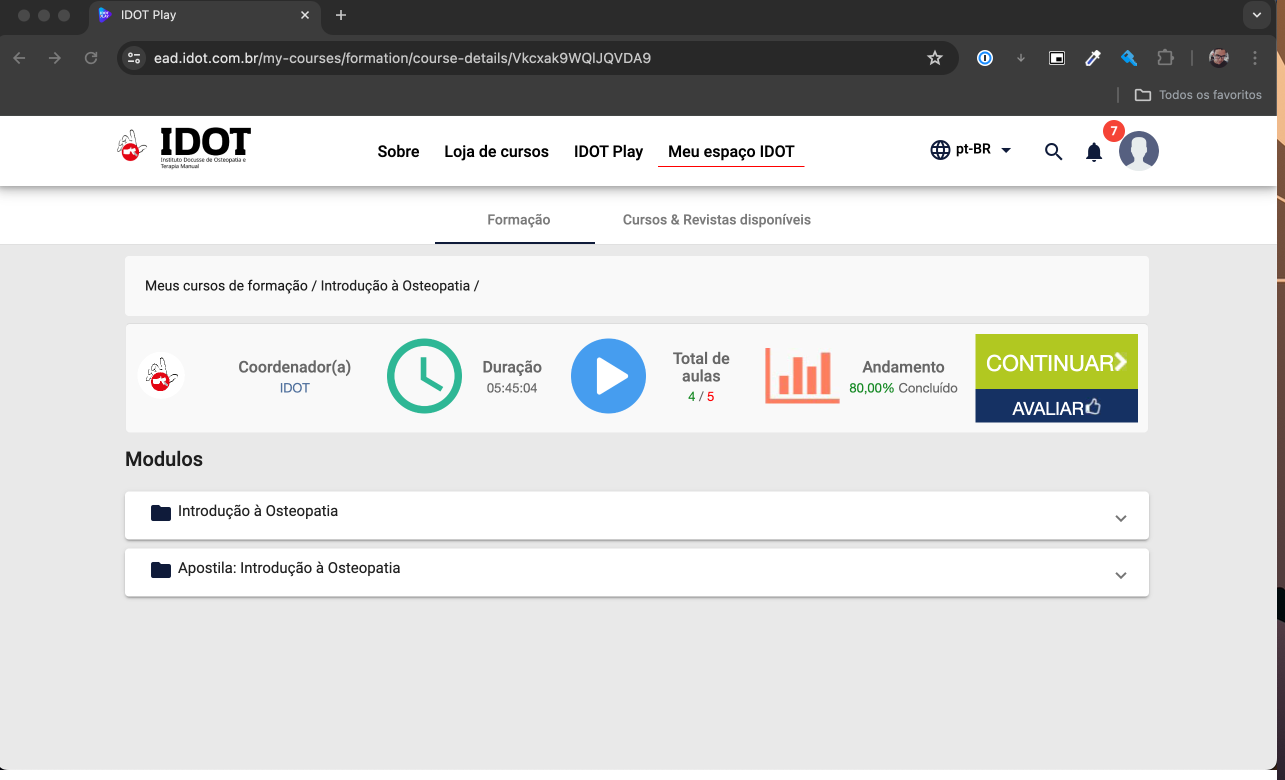1285x780 pixels.
Task: Open the Loja de cursos menu
Action: [x=496, y=152]
